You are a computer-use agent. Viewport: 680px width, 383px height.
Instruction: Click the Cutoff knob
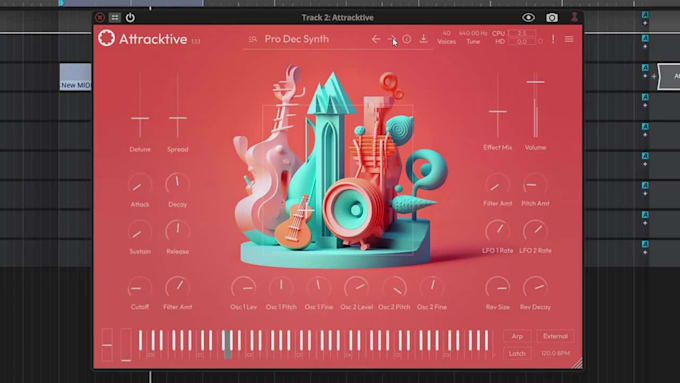point(140,287)
